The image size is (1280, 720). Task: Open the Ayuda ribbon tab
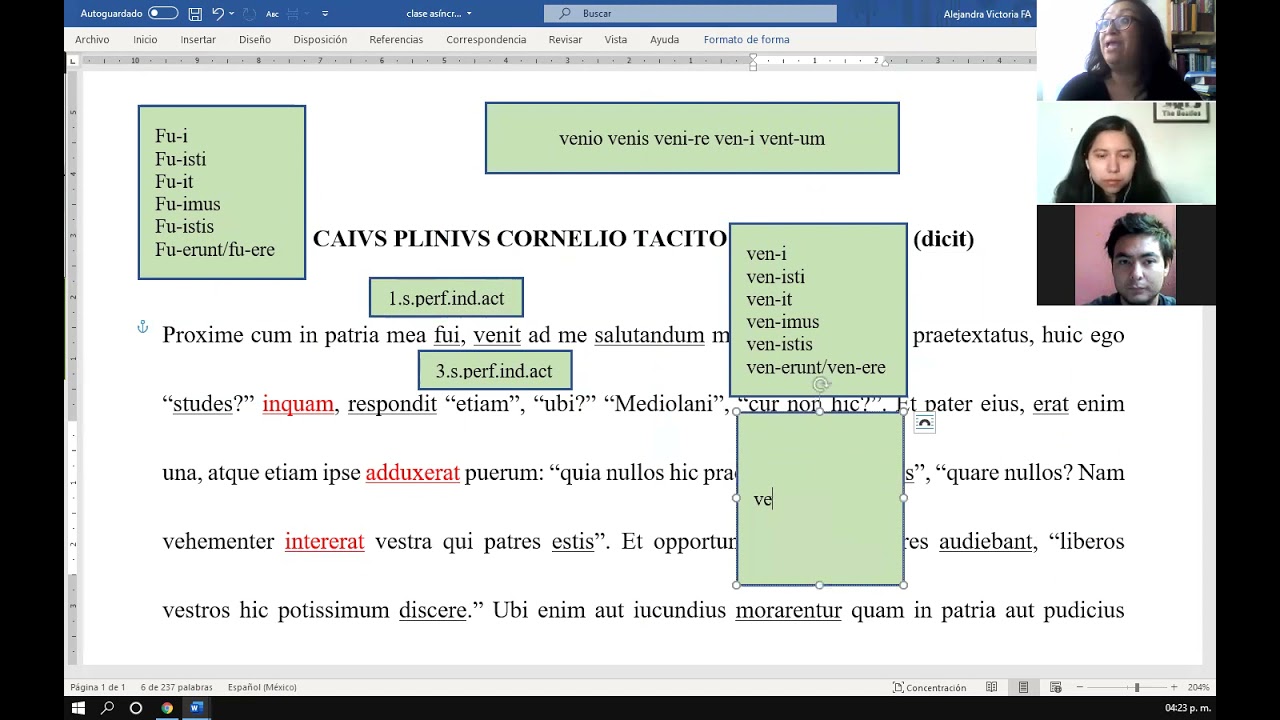pyautogui.click(x=664, y=39)
